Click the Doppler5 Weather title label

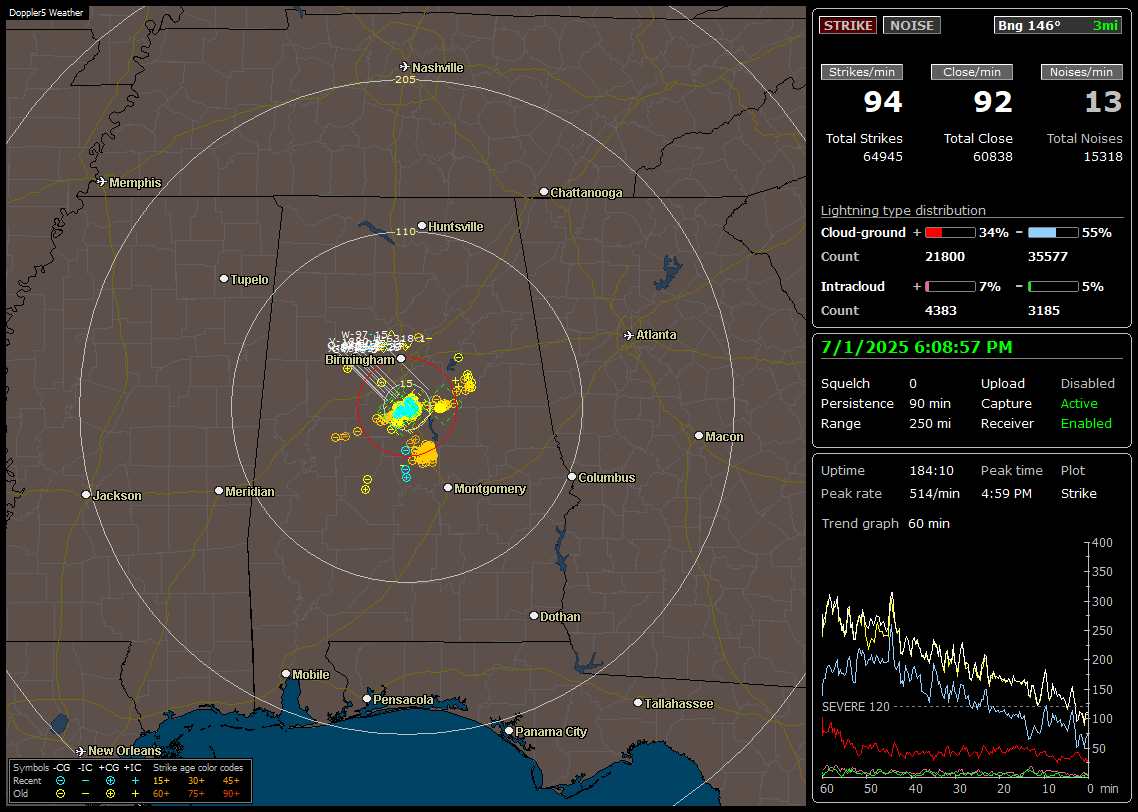(46, 12)
